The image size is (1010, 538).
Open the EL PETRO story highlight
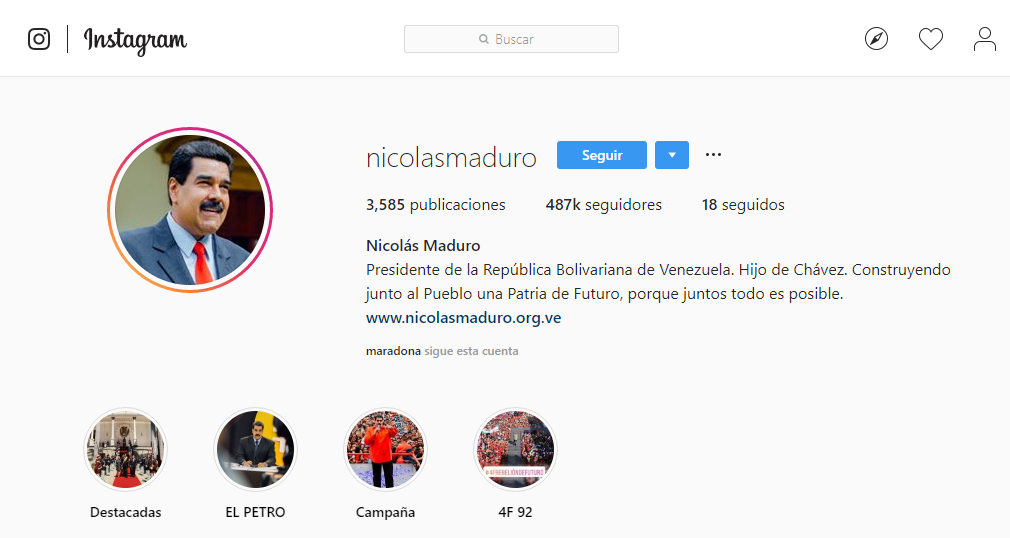[x=255, y=450]
